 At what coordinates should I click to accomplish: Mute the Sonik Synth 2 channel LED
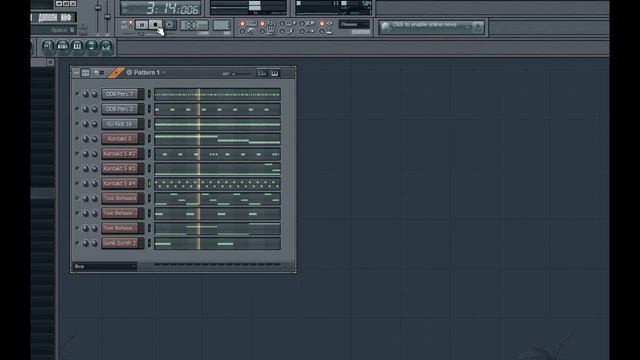click(x=77, y=243)
